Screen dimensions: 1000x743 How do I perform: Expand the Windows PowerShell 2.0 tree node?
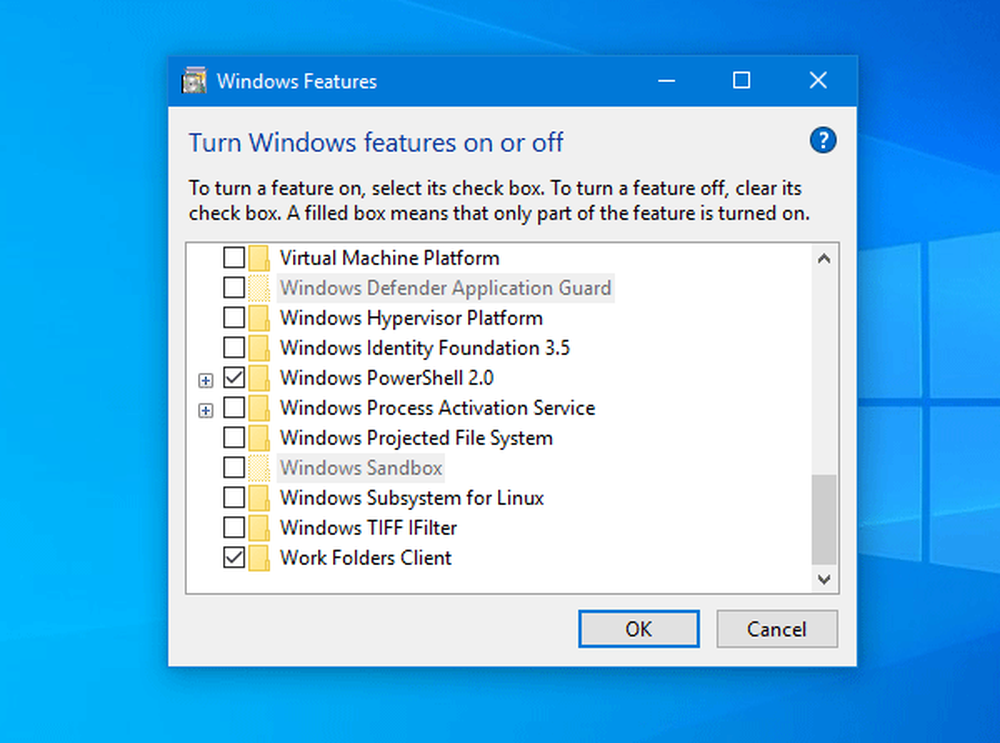205,381
